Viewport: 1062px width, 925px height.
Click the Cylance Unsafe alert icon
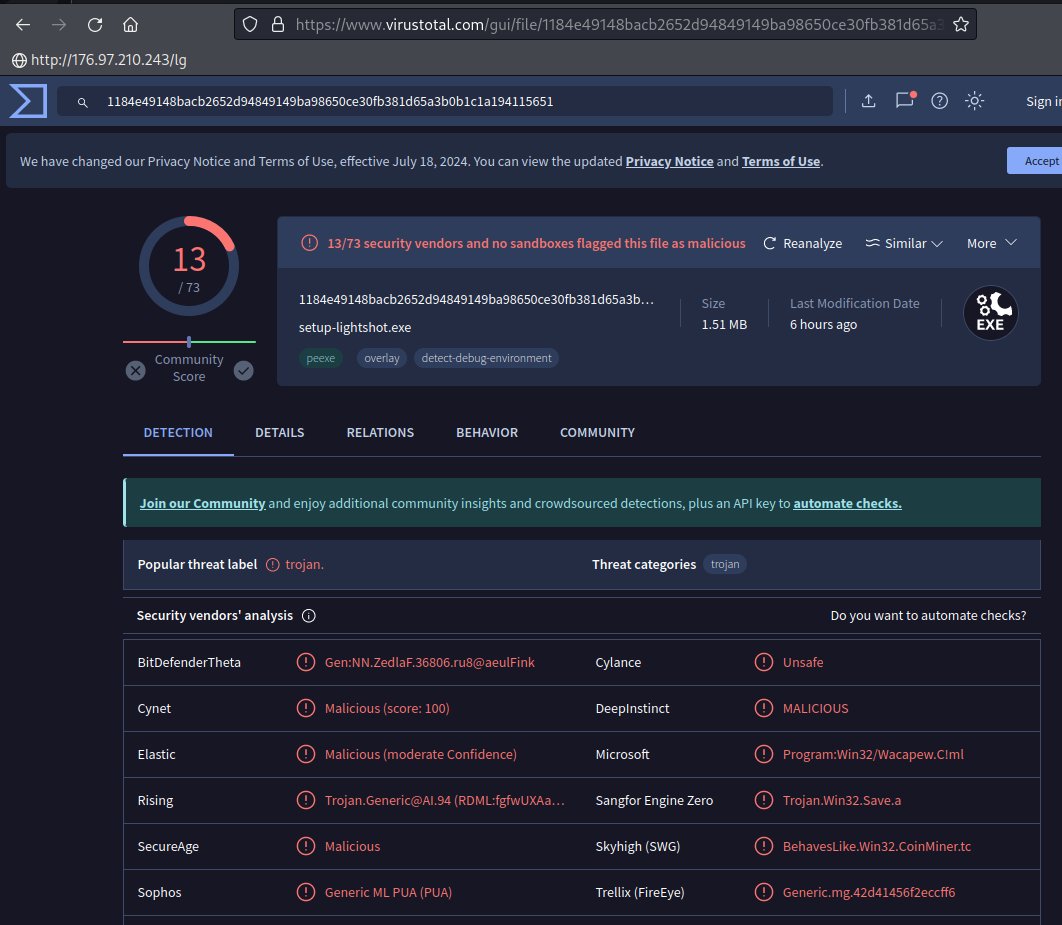click(x=764, y=662)
